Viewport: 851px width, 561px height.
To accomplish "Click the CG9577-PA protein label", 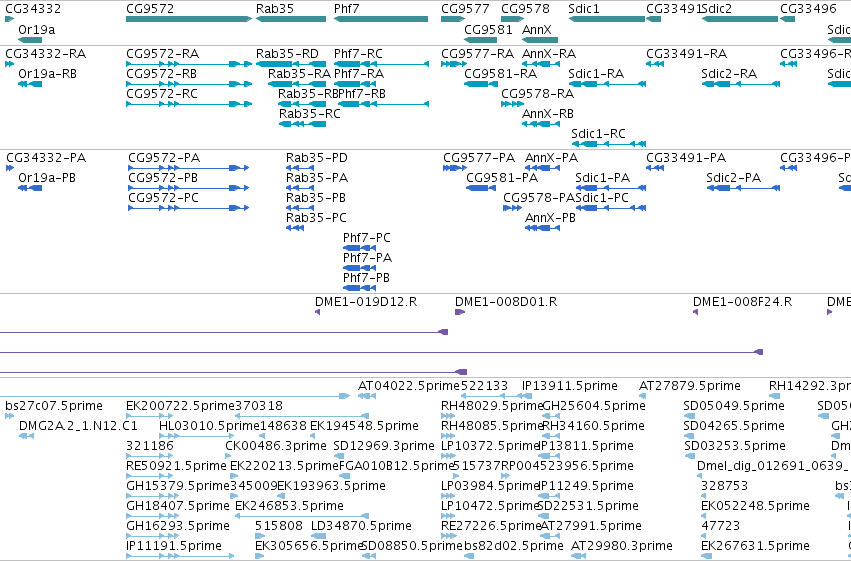I will point(479,158).
